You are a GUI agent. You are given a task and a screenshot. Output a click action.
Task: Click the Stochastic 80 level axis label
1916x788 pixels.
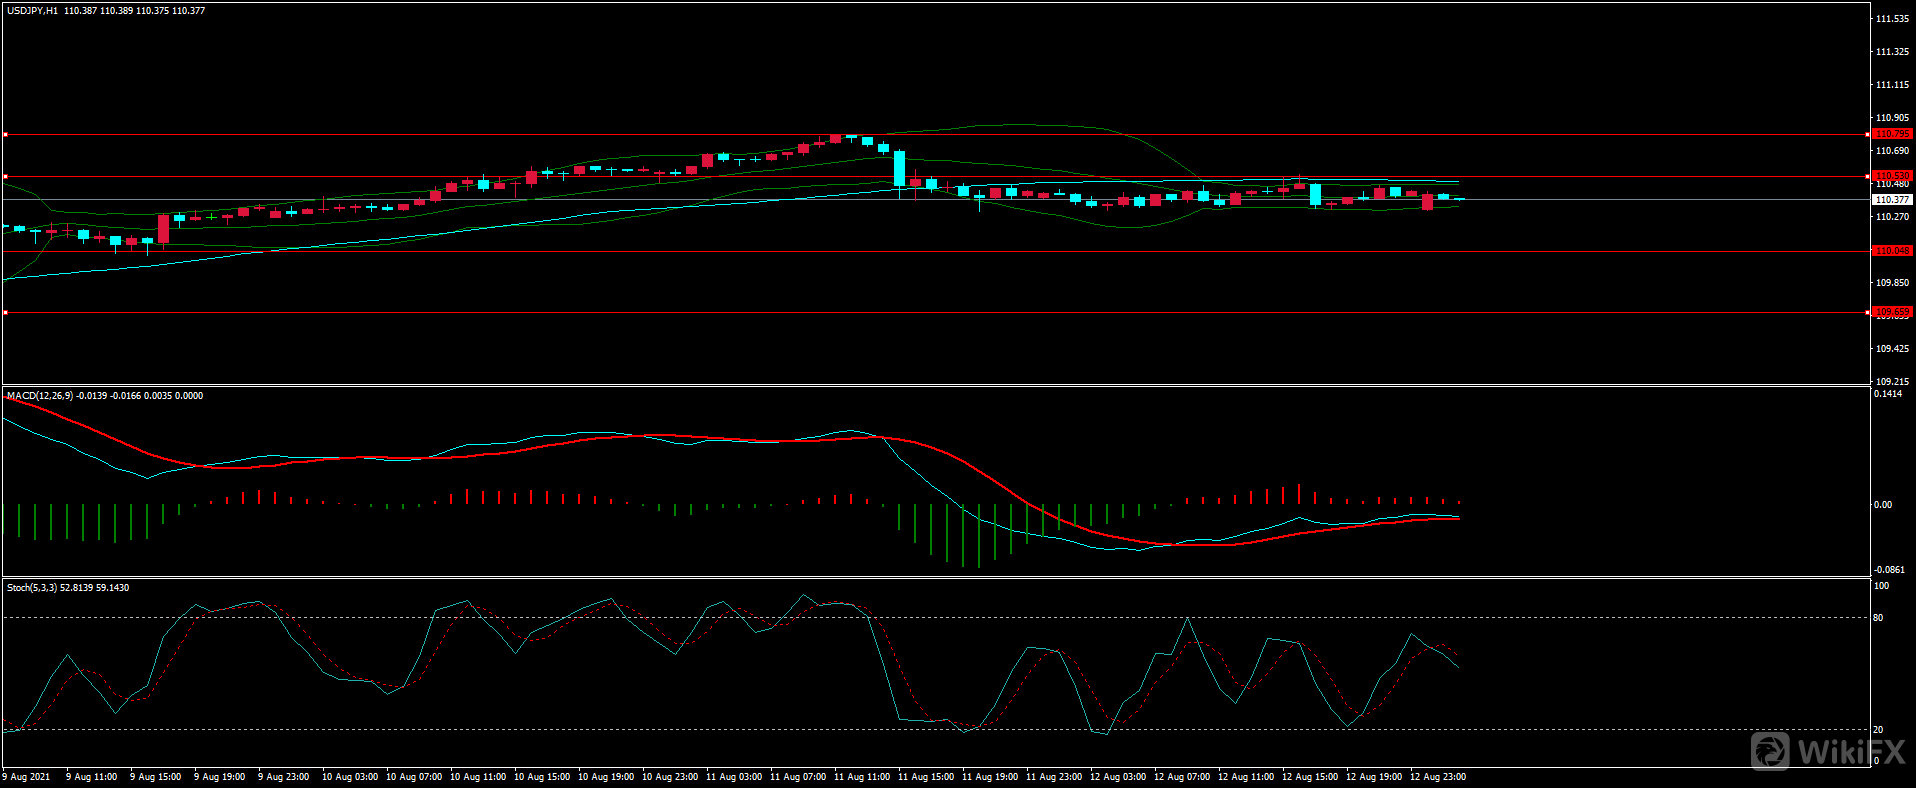click(1878, 618)
